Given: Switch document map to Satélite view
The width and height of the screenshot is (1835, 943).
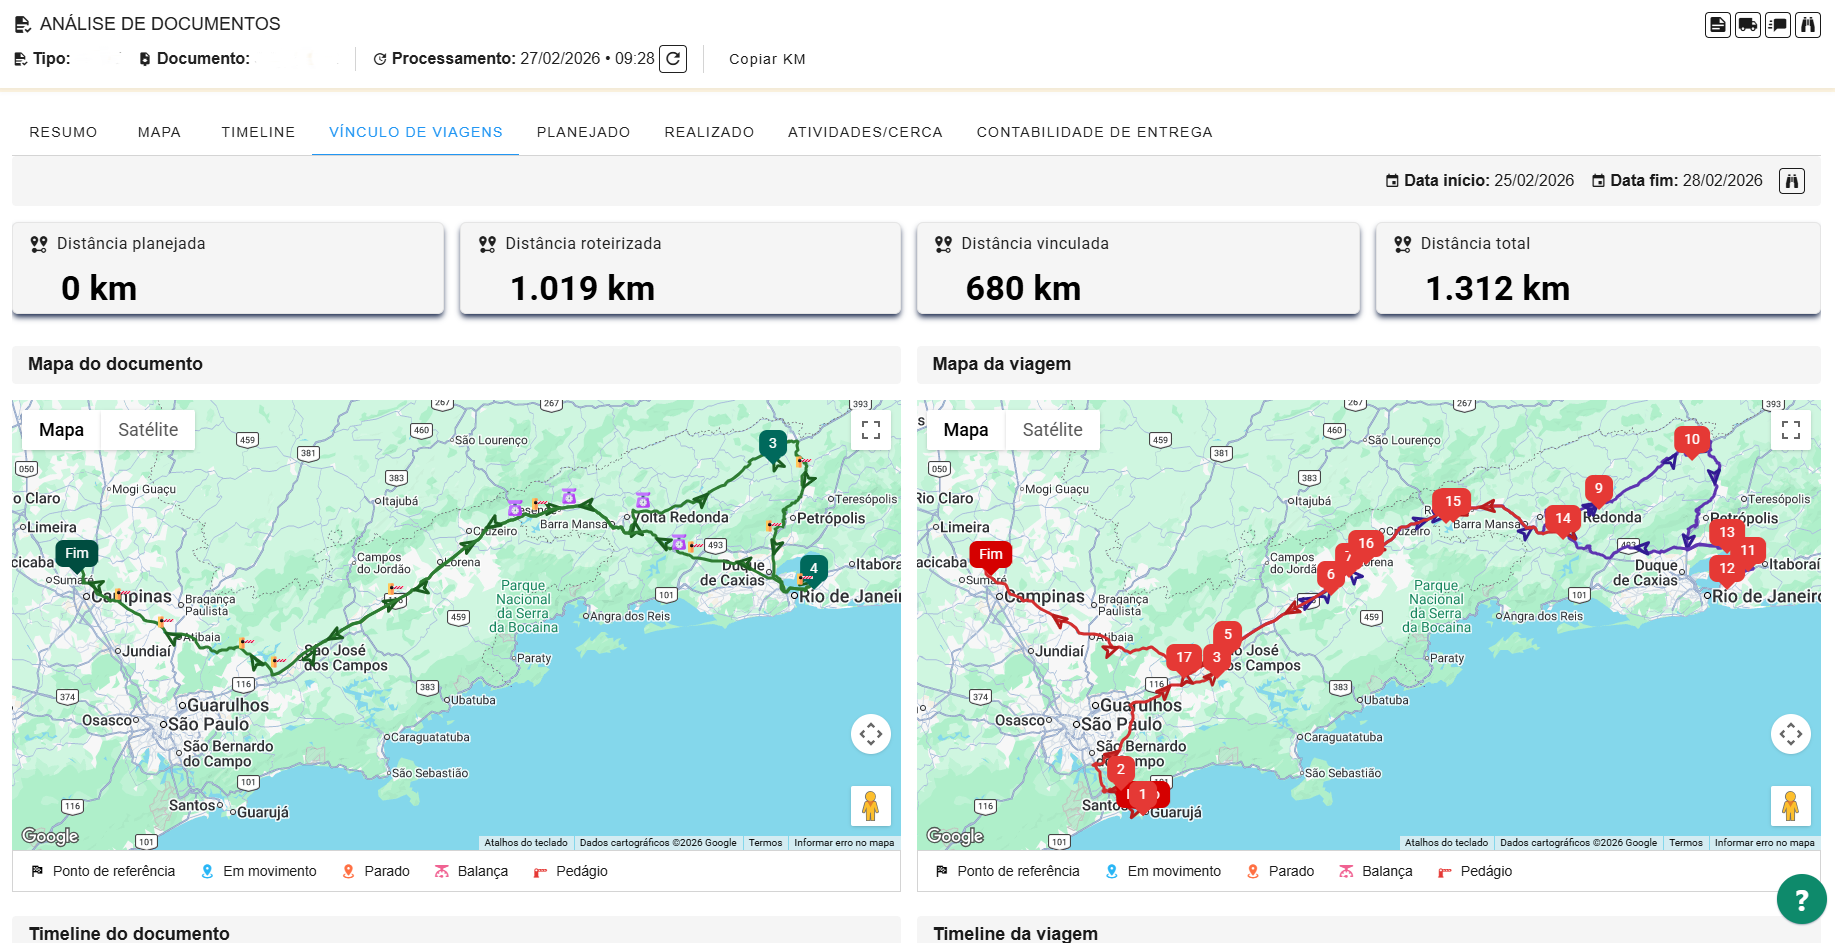Looking at the screenshot, I should (148, 430).
